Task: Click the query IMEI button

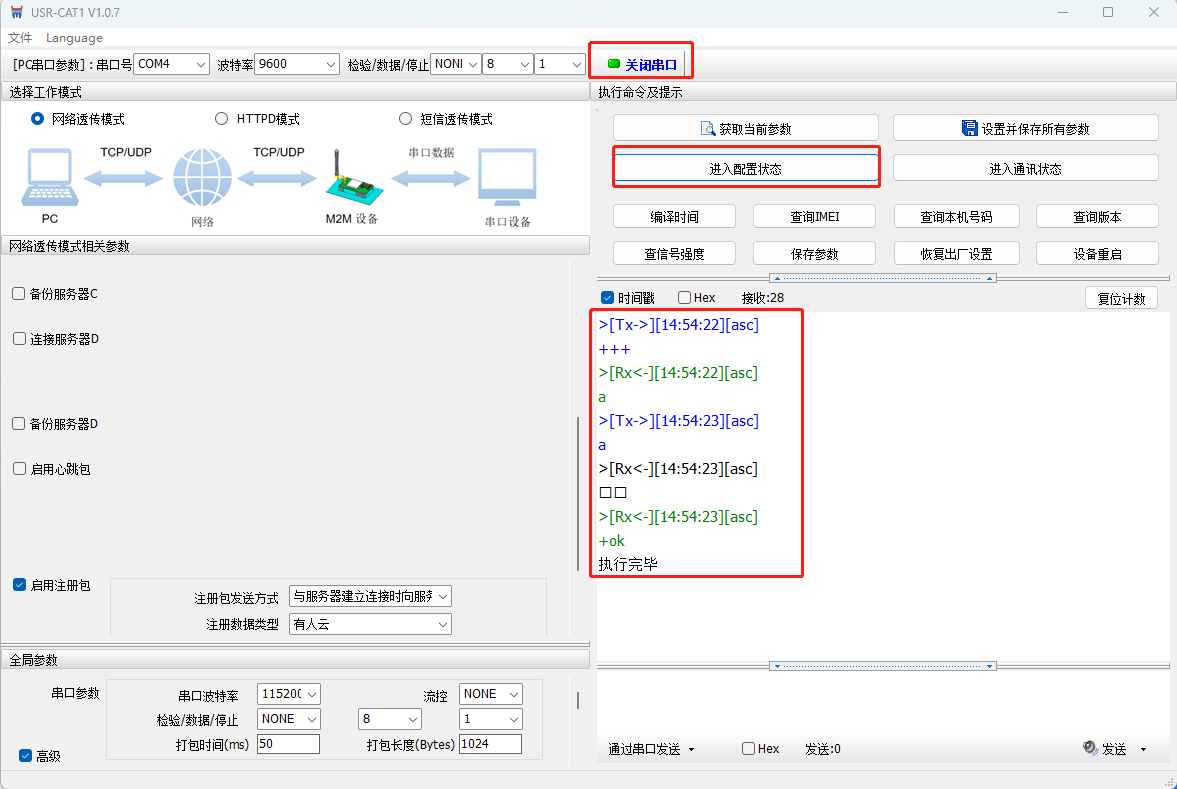Action: coord(814,217)
